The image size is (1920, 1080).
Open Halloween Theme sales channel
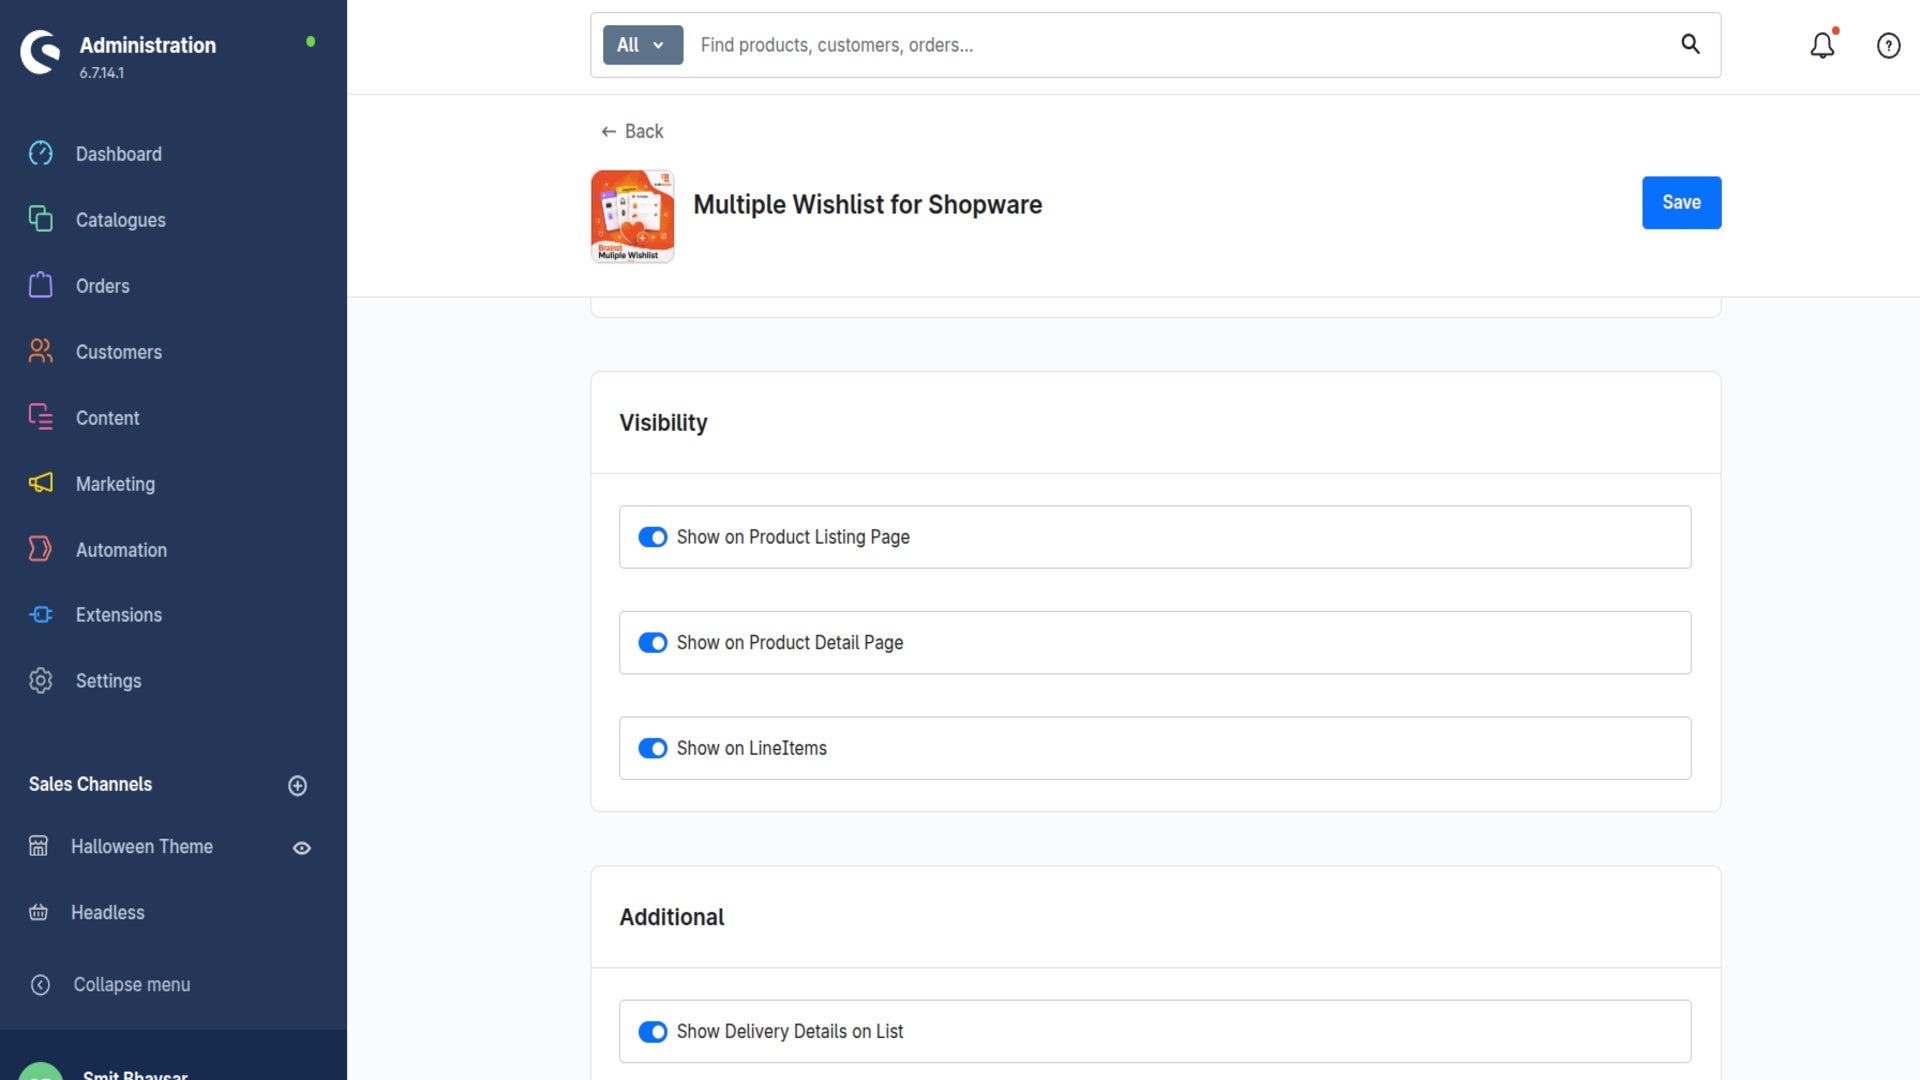coord(142,847)
